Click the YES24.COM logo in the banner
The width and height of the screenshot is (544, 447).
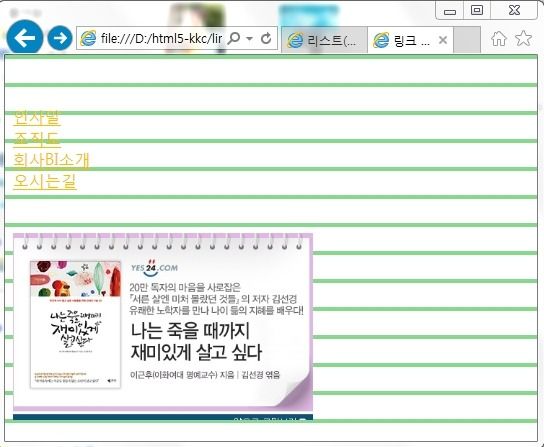point(154,268)
